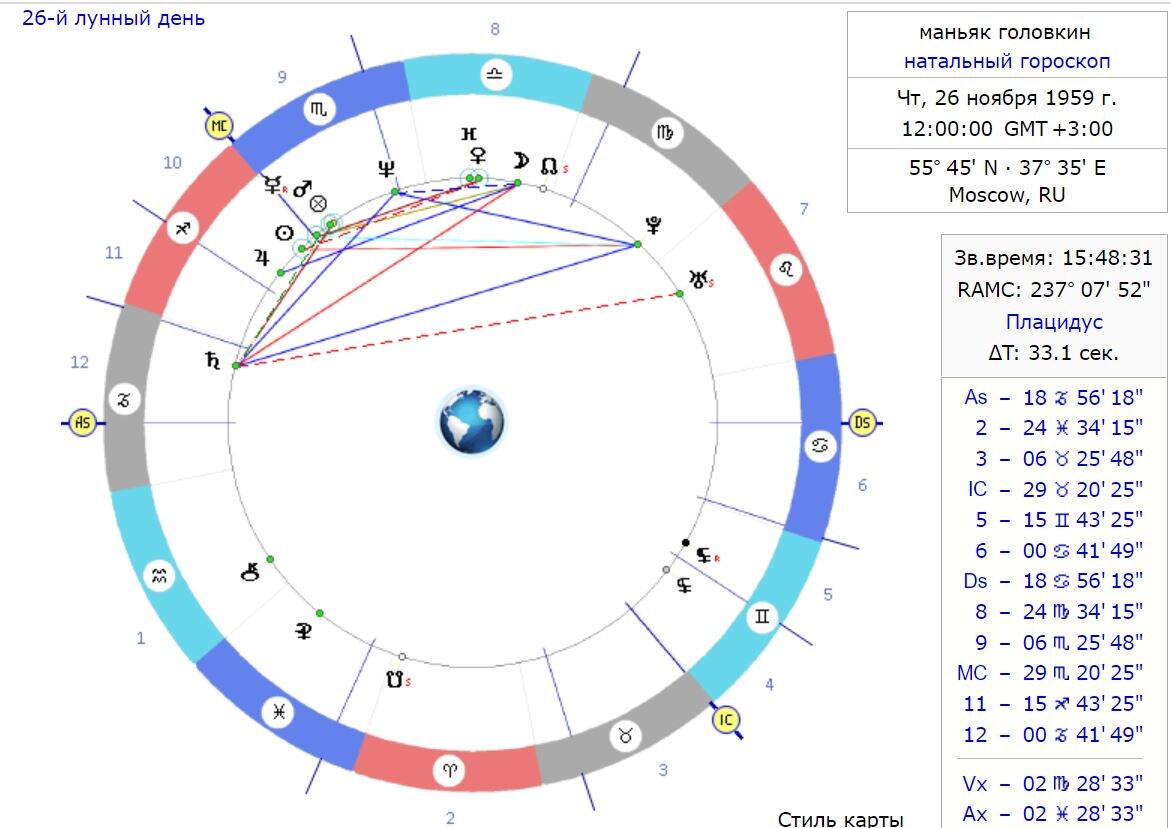Select the Capricorn sign on the zodiac ring

pyautogui.click(x=124, y=399)
